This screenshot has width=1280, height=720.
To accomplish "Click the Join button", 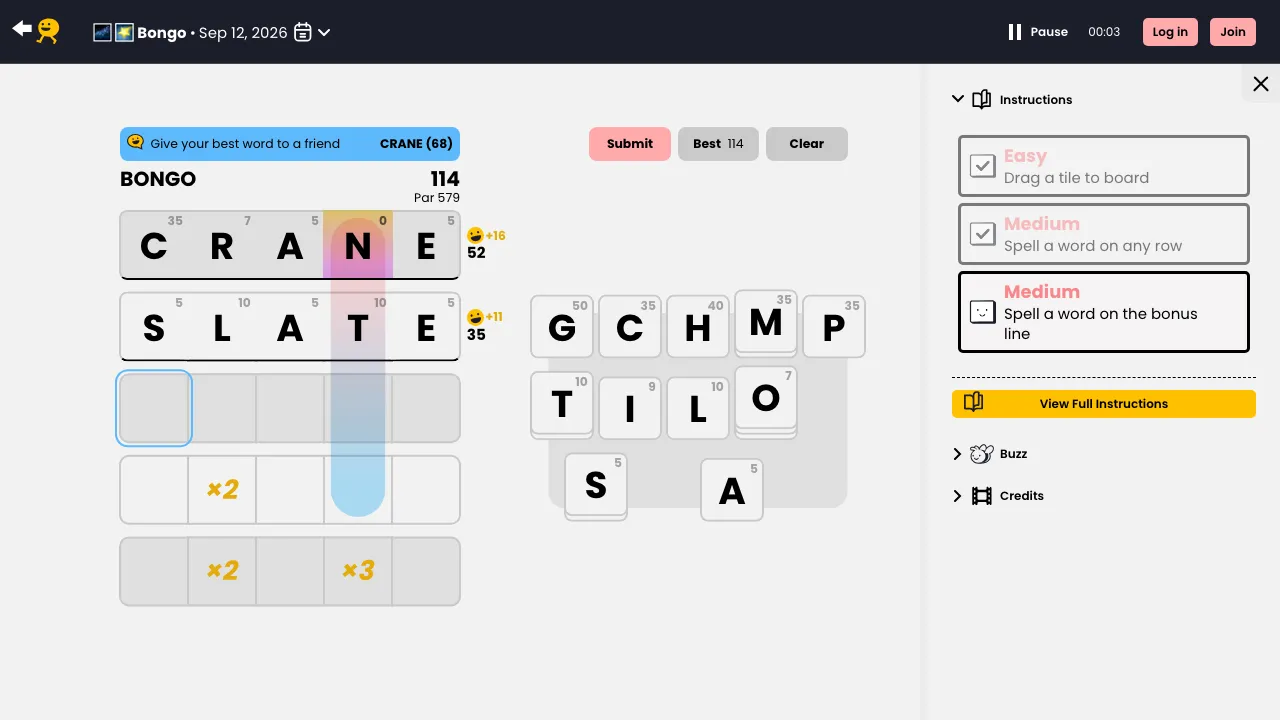I will click(x=1233, y=32).
